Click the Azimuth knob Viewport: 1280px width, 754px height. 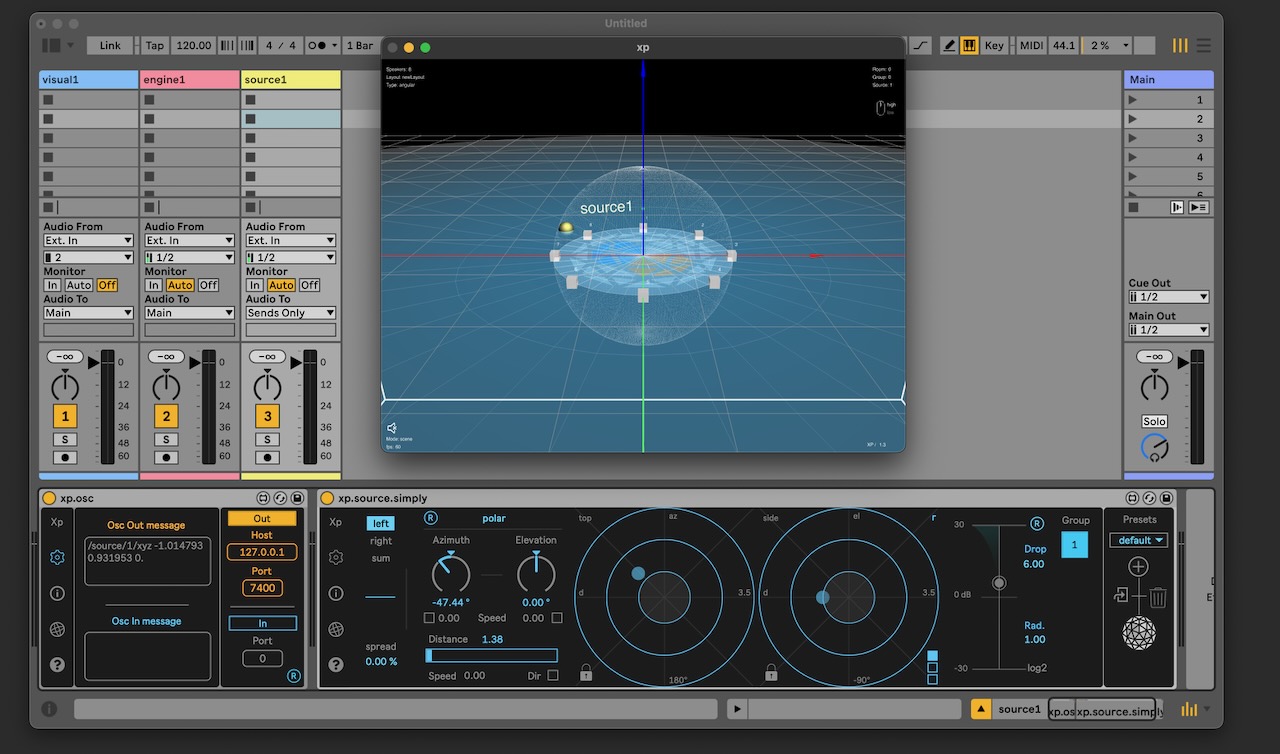(451, 573)
